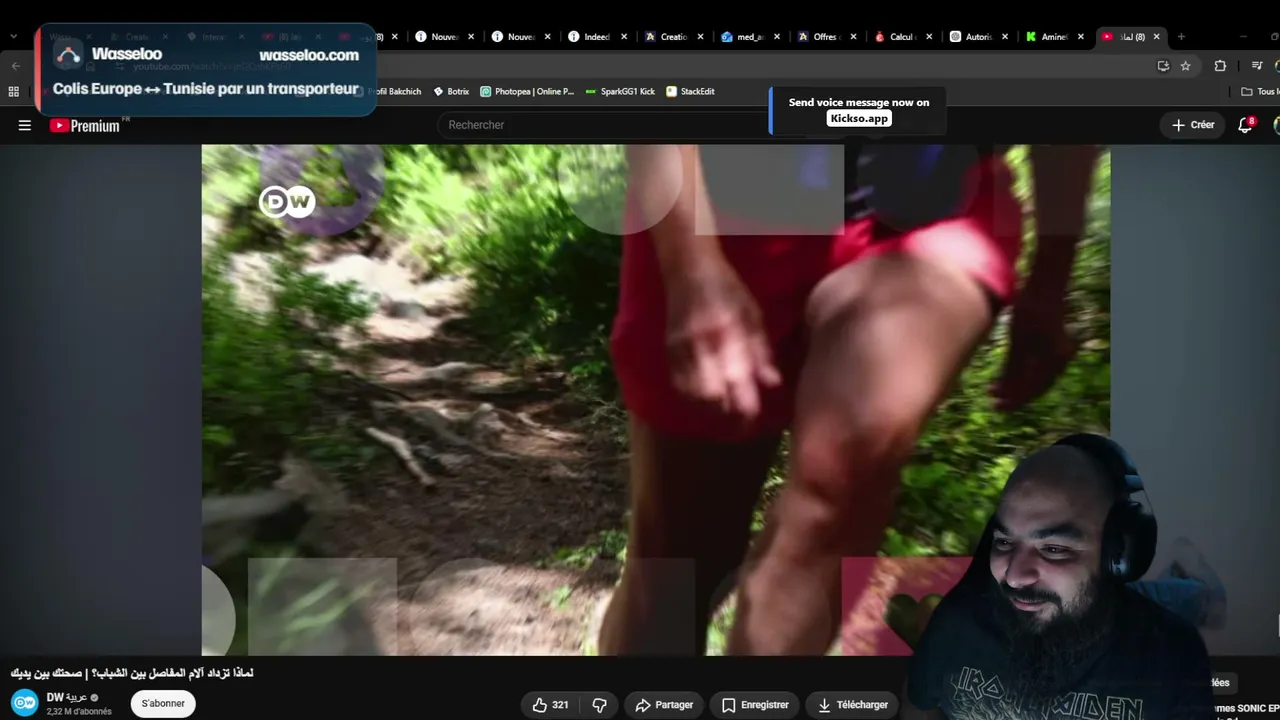Download video with Télécharger button
This screenshot has width=1280, height=720.
pyautogui.click(x=852, y=705)
